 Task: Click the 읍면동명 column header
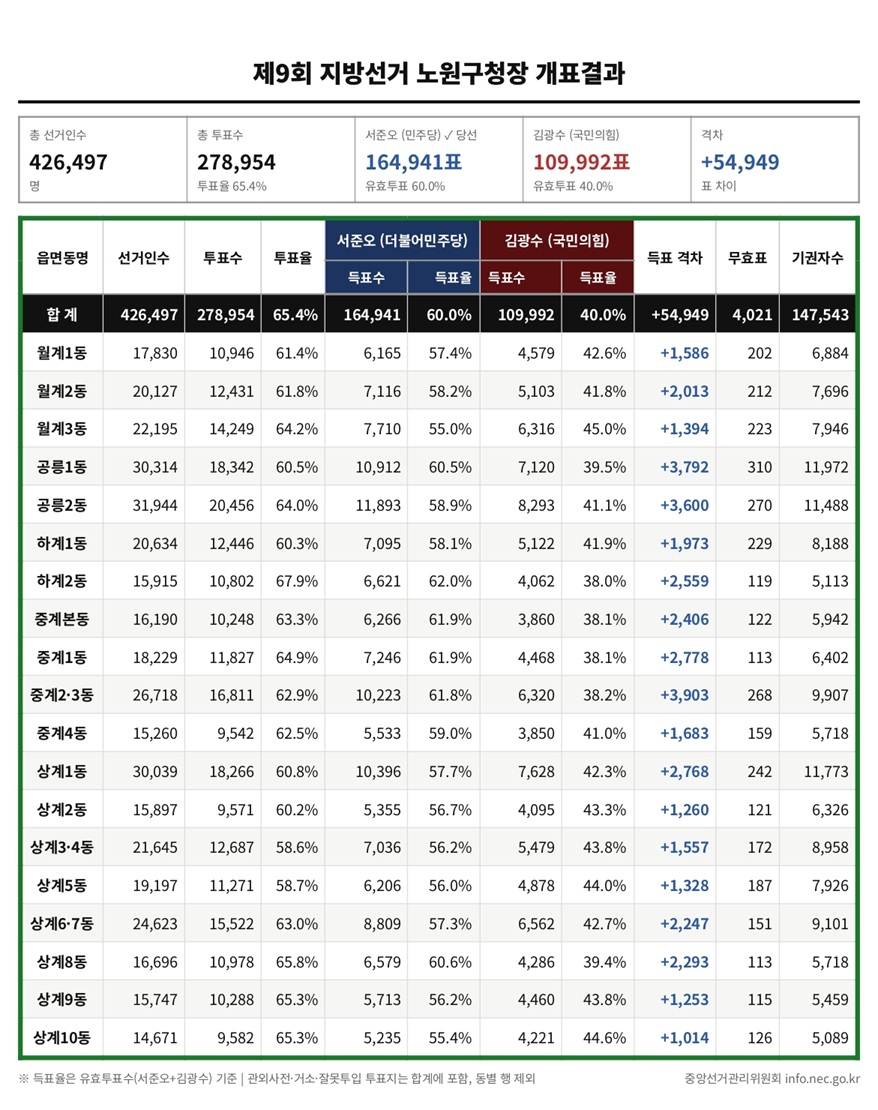(62, 258)
